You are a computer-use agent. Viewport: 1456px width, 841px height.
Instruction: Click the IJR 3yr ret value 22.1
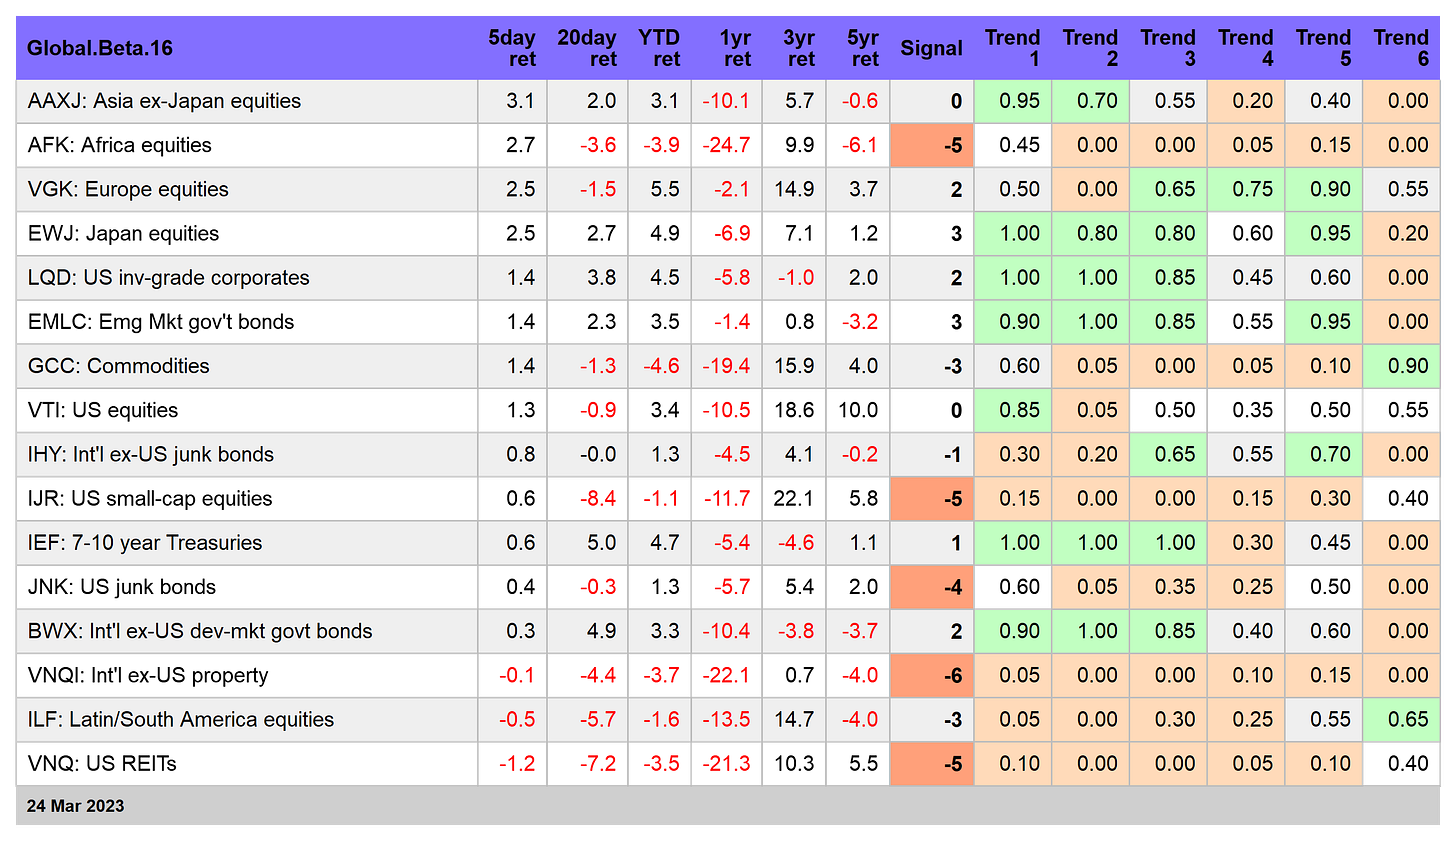coord(794,498)
